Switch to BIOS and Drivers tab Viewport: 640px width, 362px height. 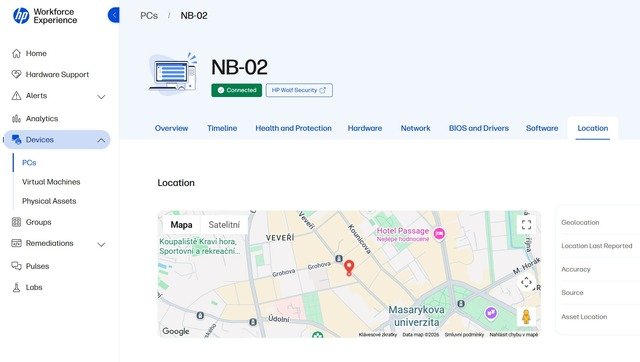tap(479, 128)
